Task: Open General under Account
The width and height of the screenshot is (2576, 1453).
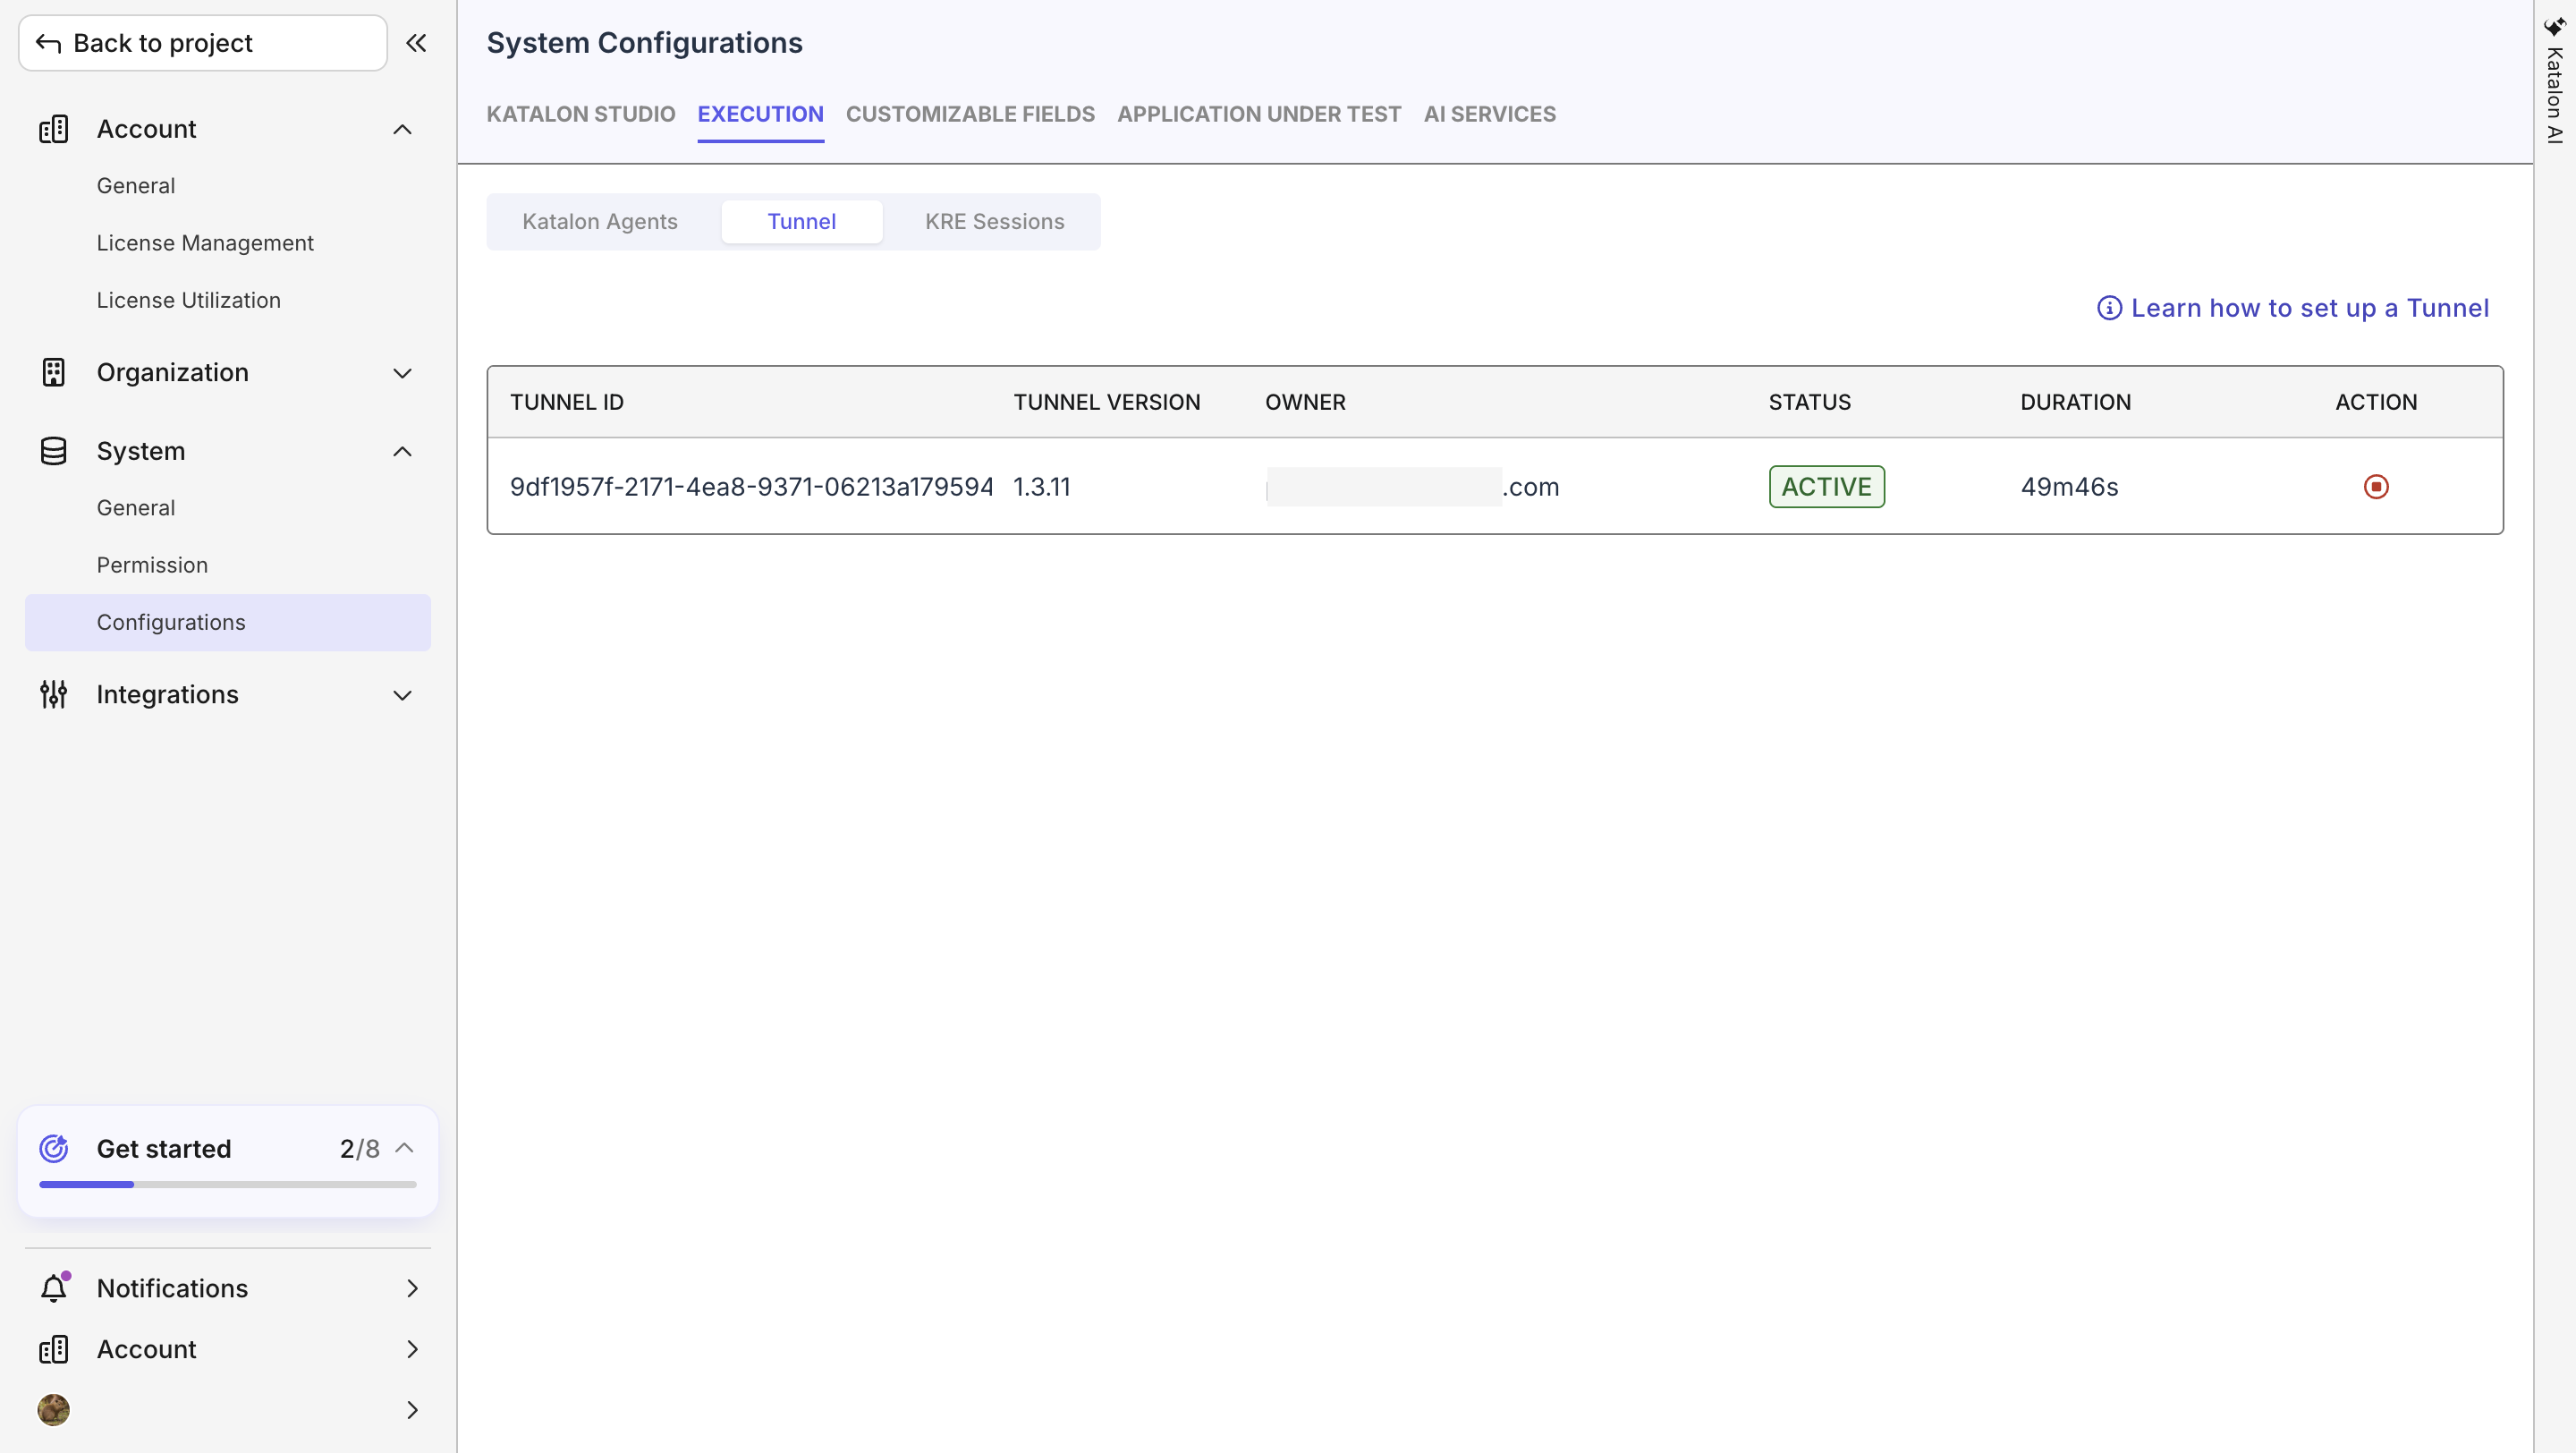Action: point(136,186)
